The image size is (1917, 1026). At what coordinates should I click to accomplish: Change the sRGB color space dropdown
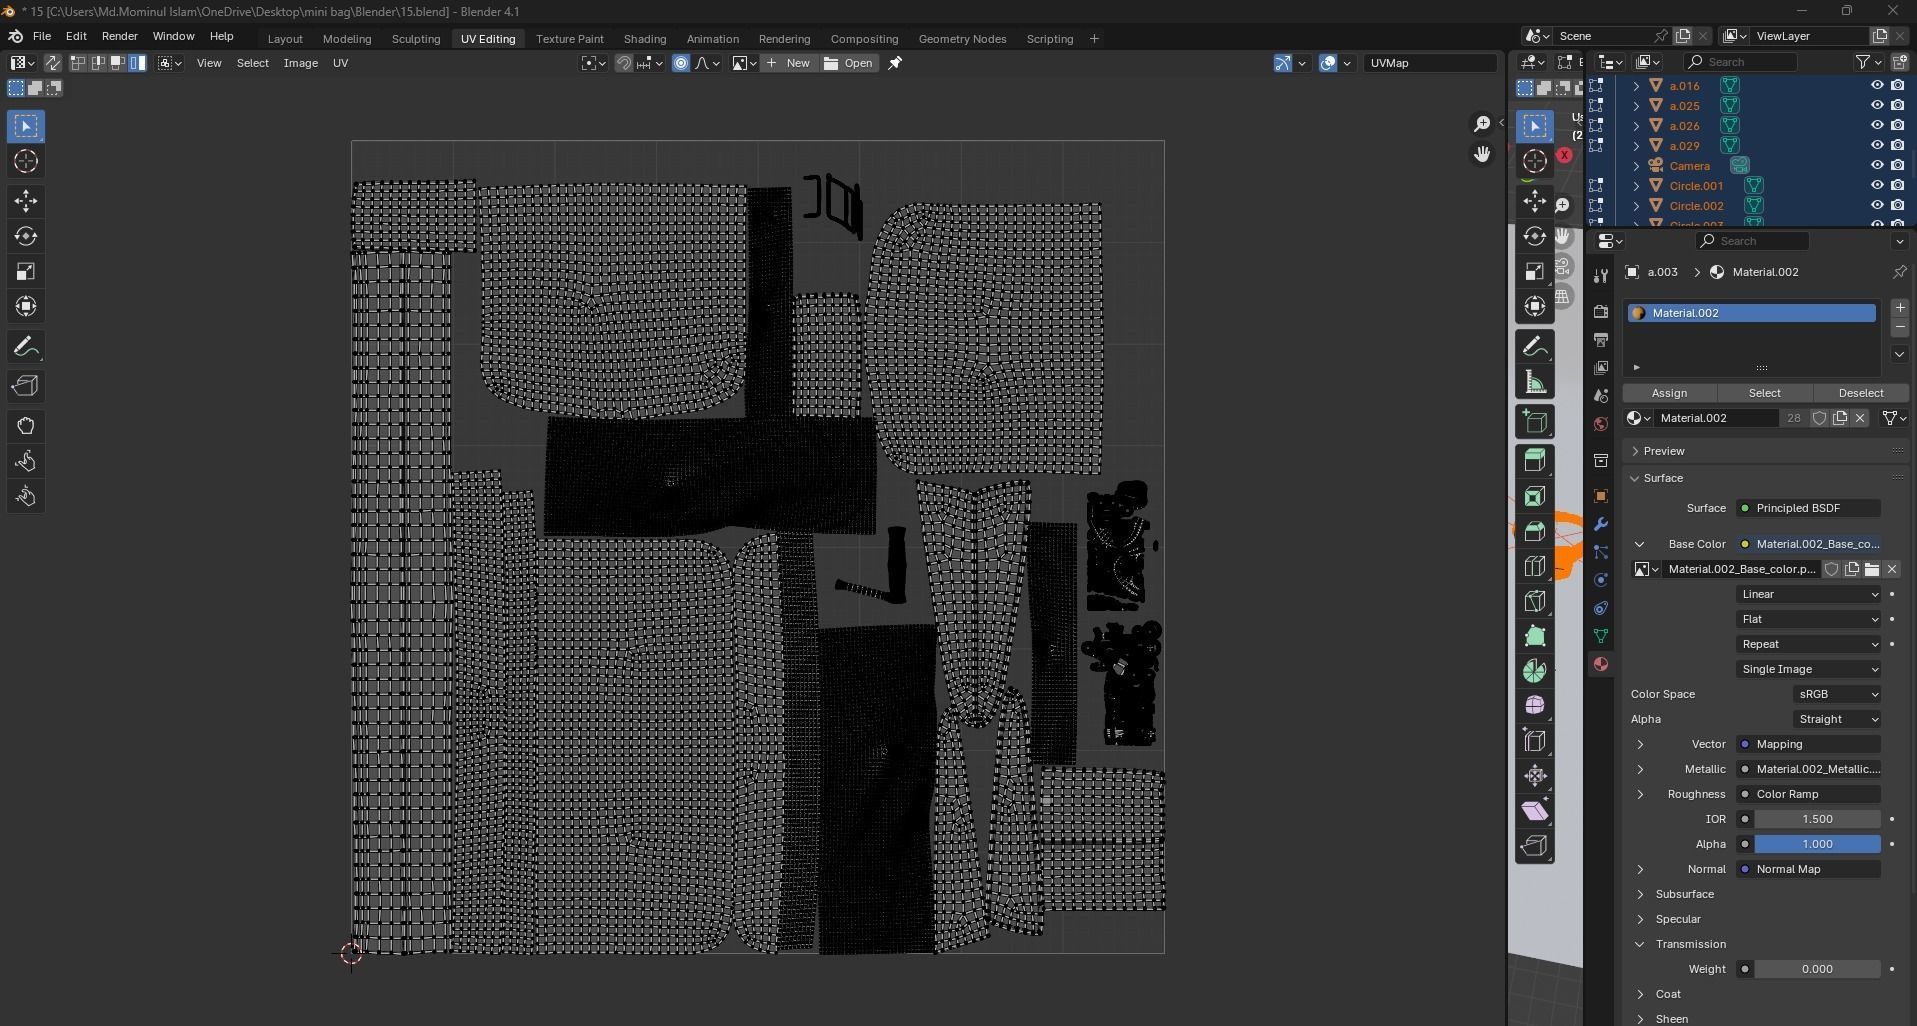point(1837,694)
